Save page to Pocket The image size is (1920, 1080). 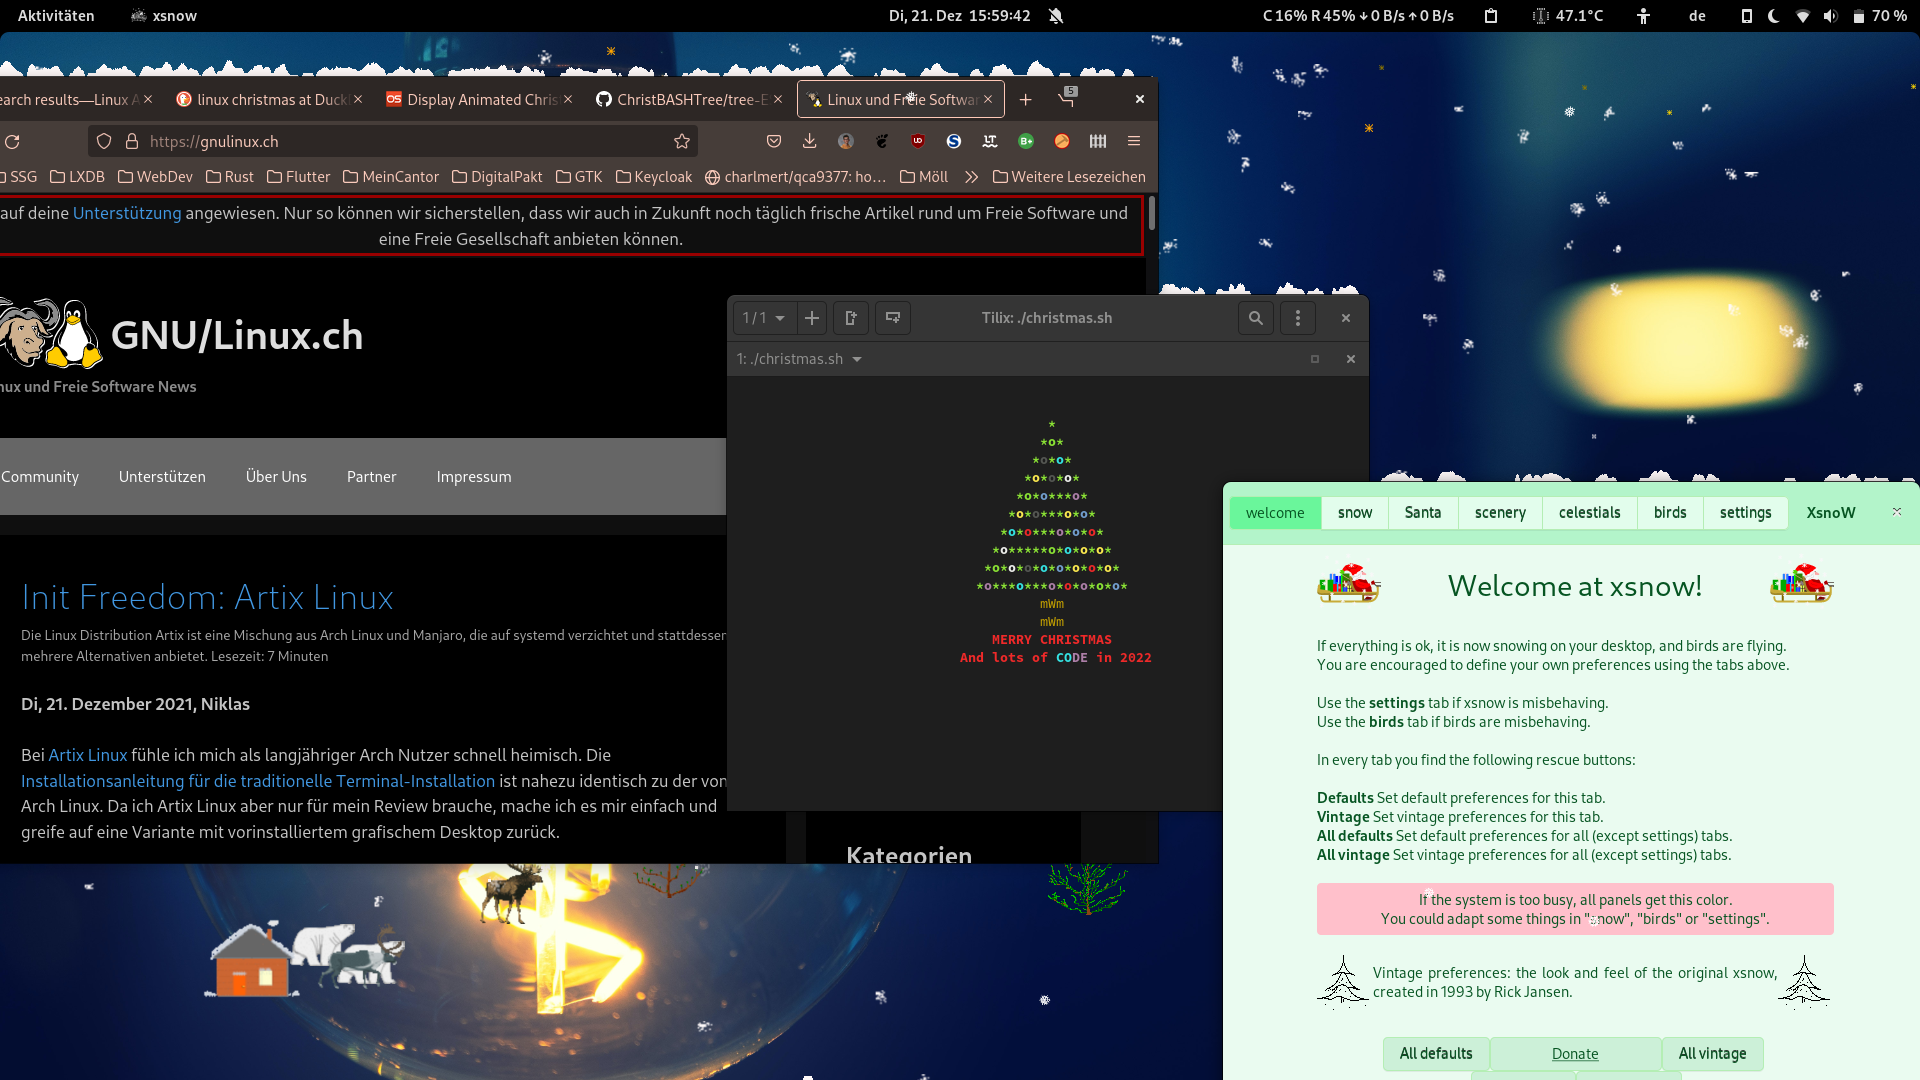[x=774, y=142]
